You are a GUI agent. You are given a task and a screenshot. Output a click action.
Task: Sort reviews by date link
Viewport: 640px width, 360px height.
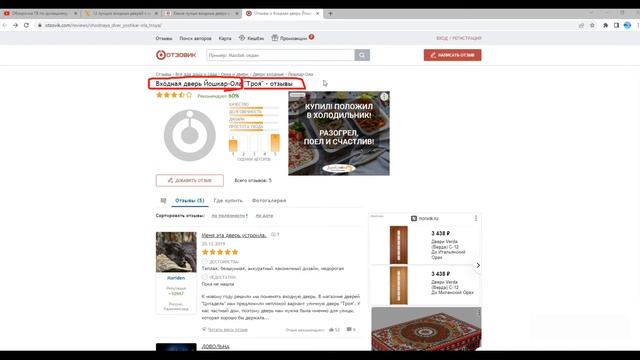pos(264,216)
